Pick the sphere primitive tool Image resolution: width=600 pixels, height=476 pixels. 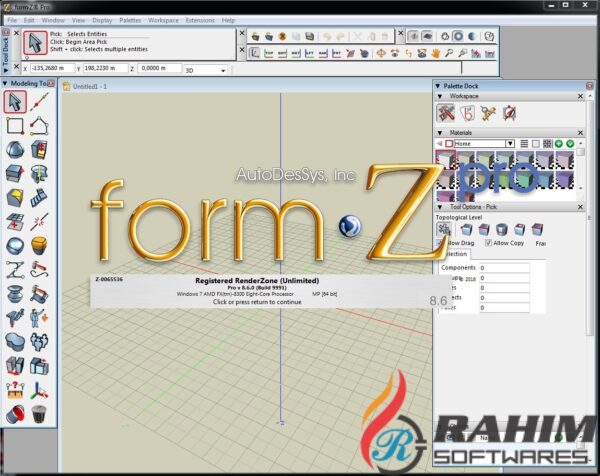[x=15, y=150]
